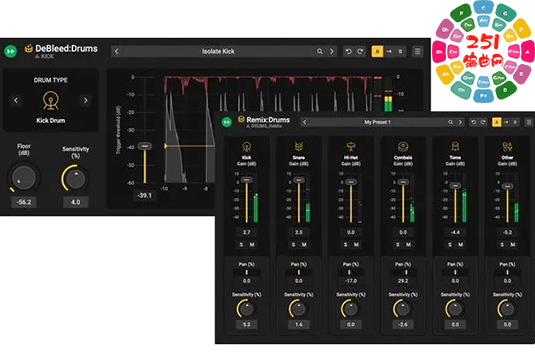Redo change in DeBleed:Drums

[360, 51]
